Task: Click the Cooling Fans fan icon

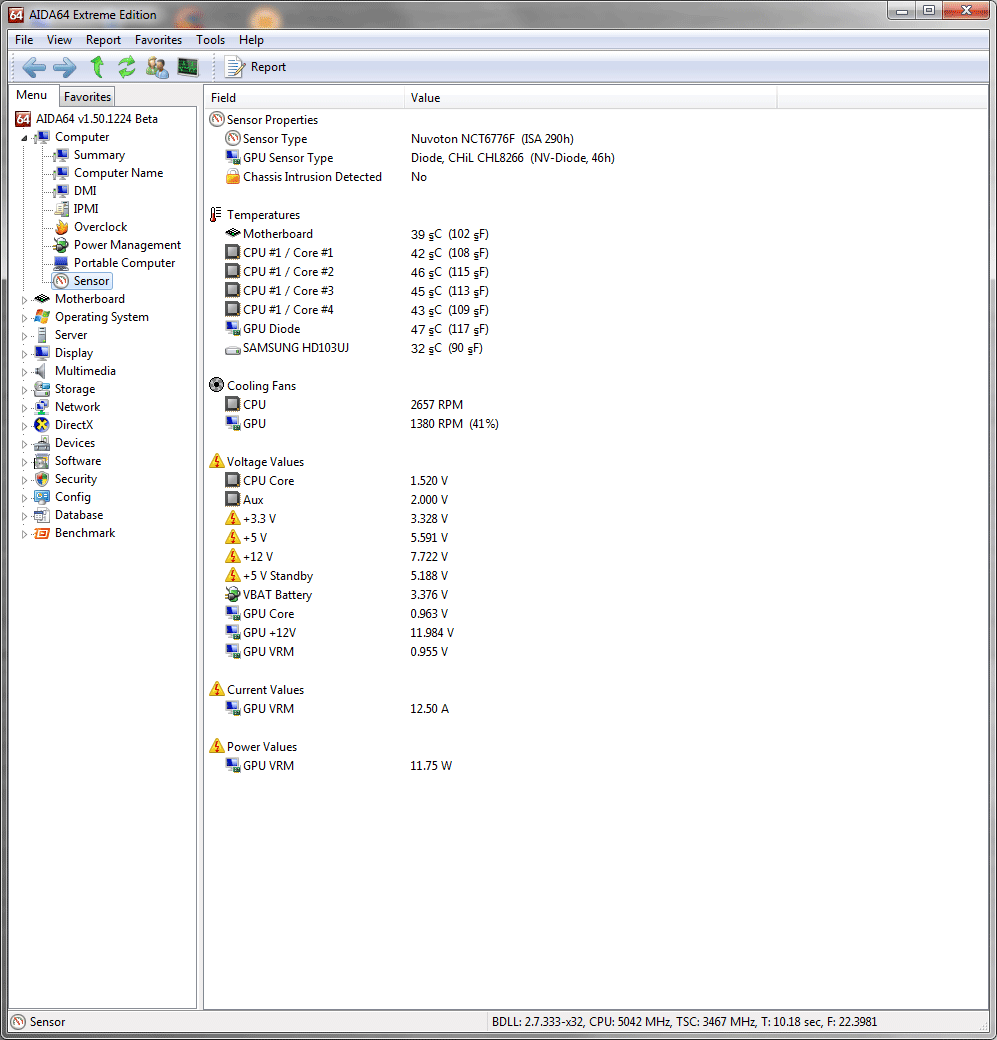Action: (216, 385)
